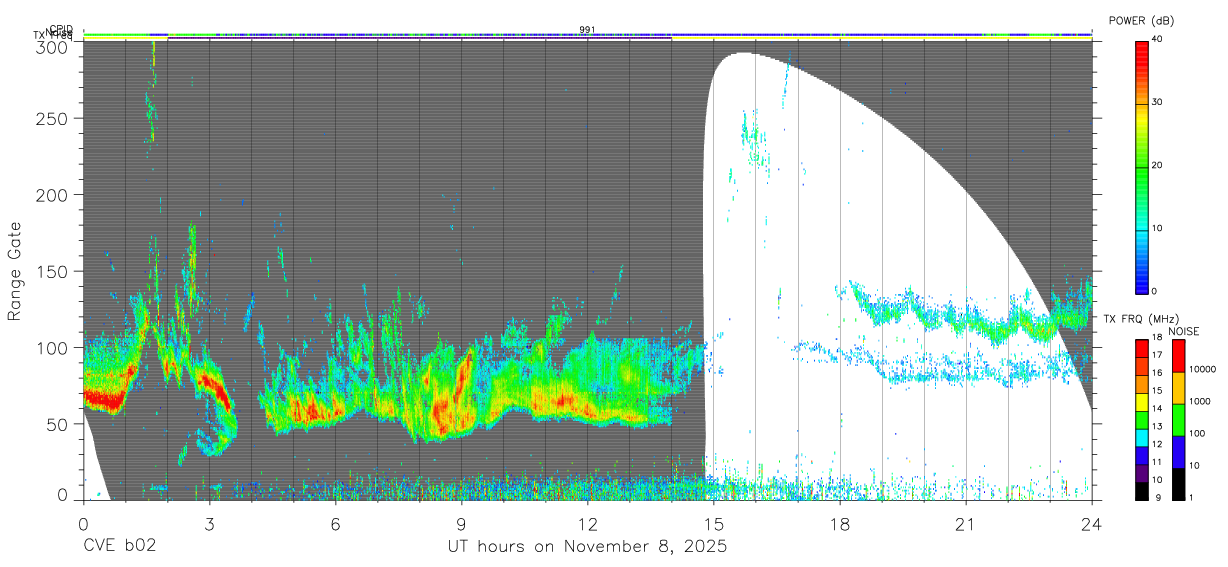1228x567 pixels.
Task: Click the 991 CPID value above the plot
Action: coord(587,30)
